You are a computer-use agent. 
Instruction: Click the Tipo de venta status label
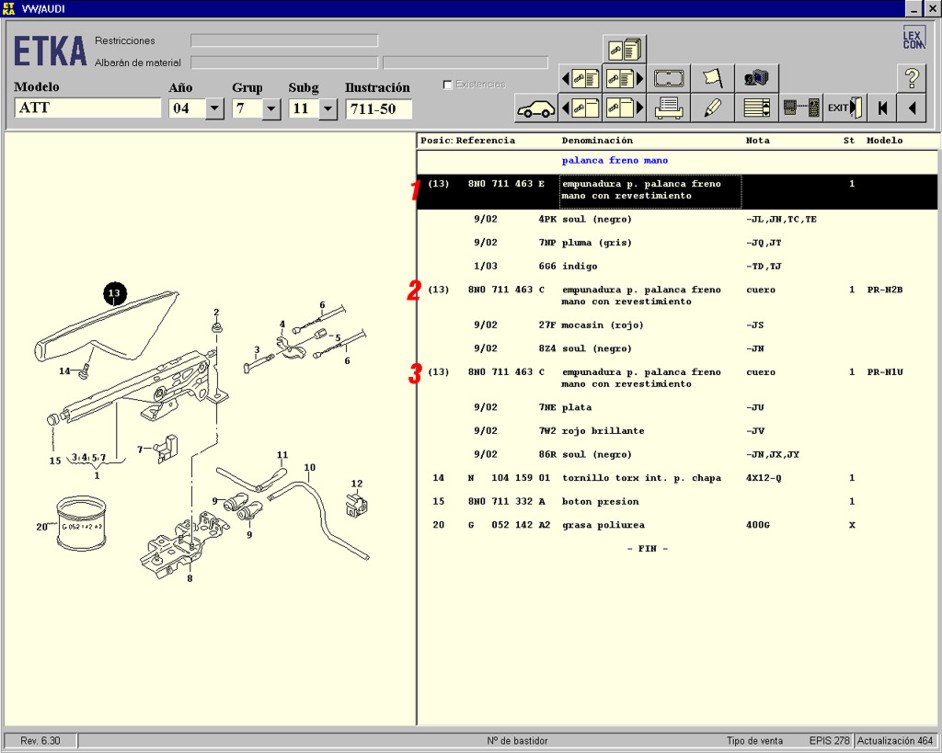point(755,740)
